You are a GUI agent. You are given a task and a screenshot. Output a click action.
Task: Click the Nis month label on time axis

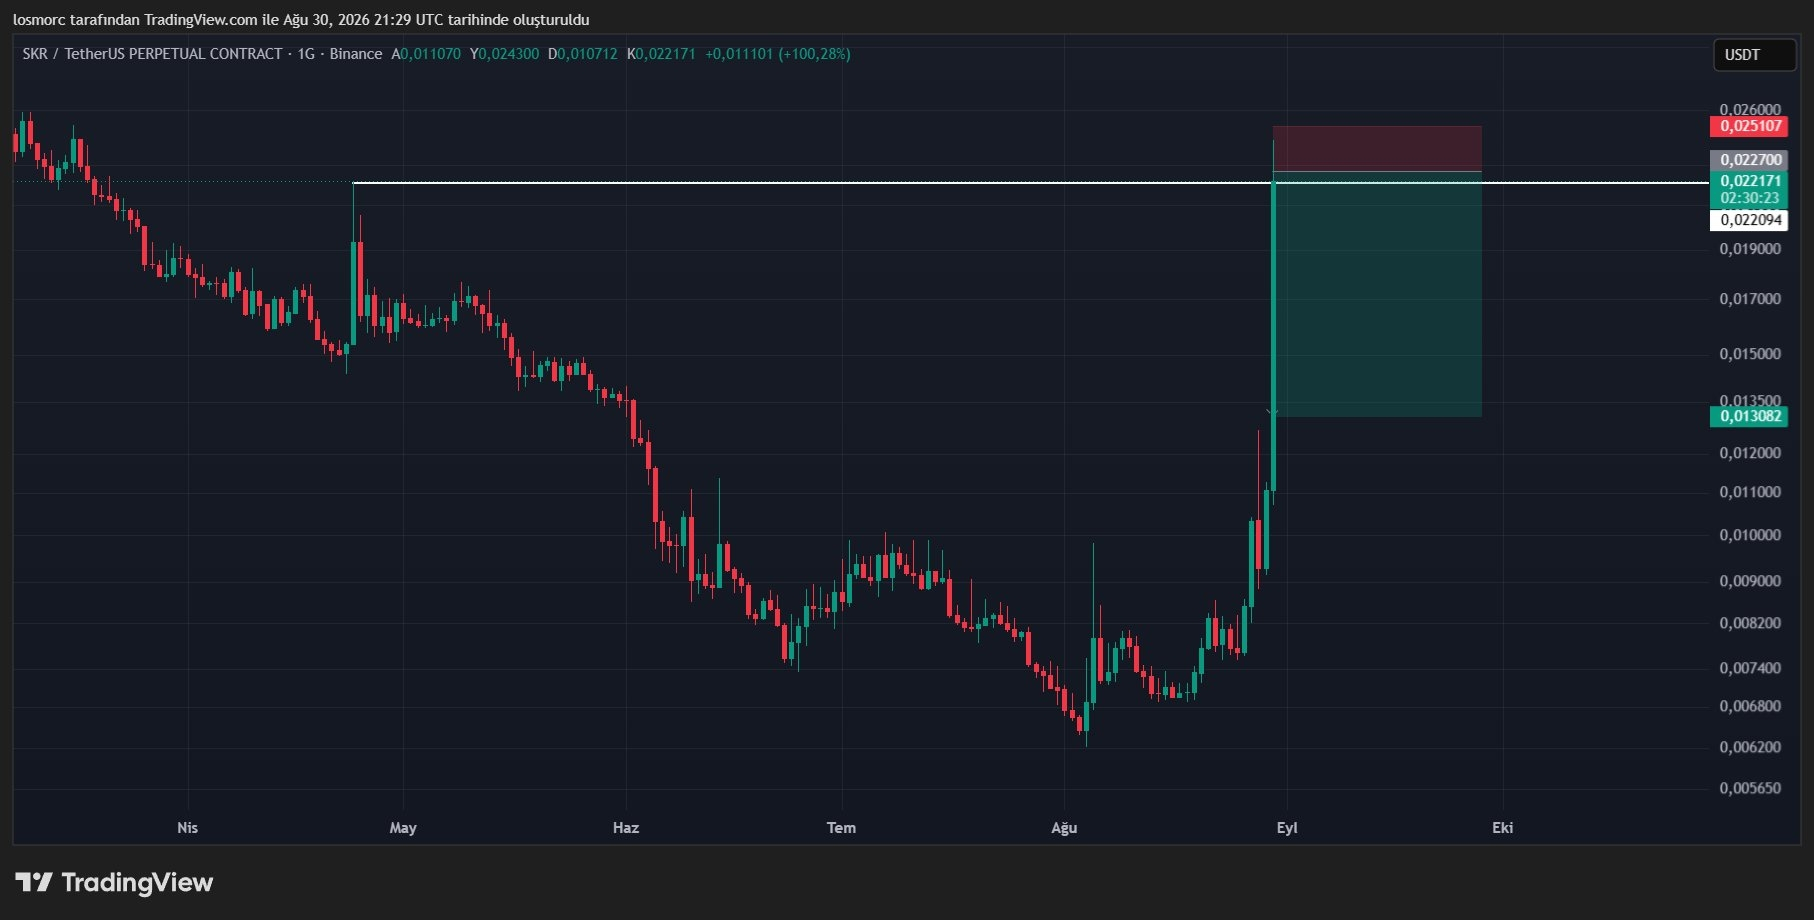(187, 828)
